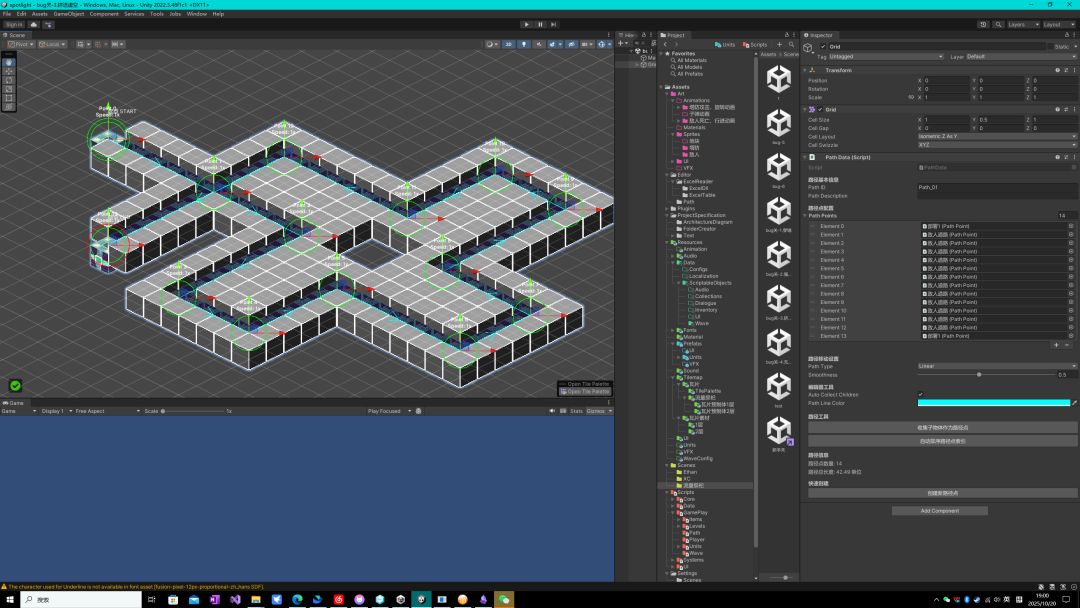
Task: Toggle the Grid GameObject active checkbox
Action: (x=823, y=47)
